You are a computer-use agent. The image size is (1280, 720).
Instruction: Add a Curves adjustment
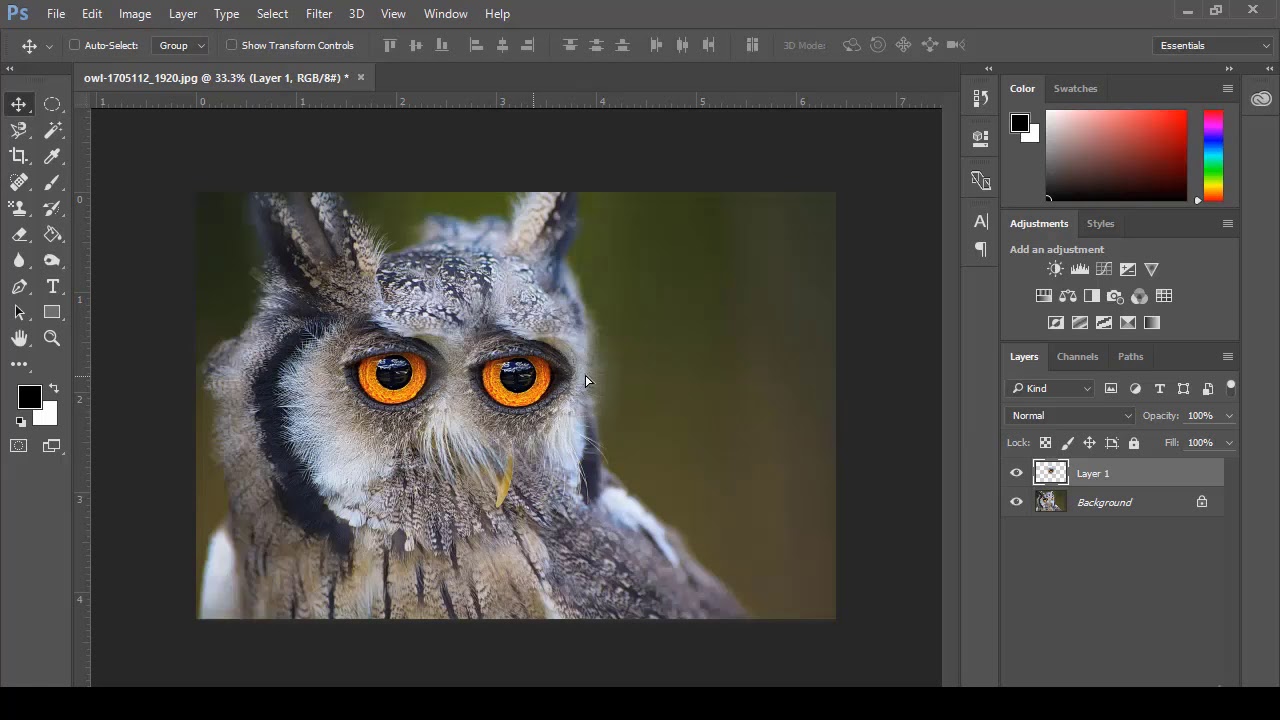tap(1103, 269)
